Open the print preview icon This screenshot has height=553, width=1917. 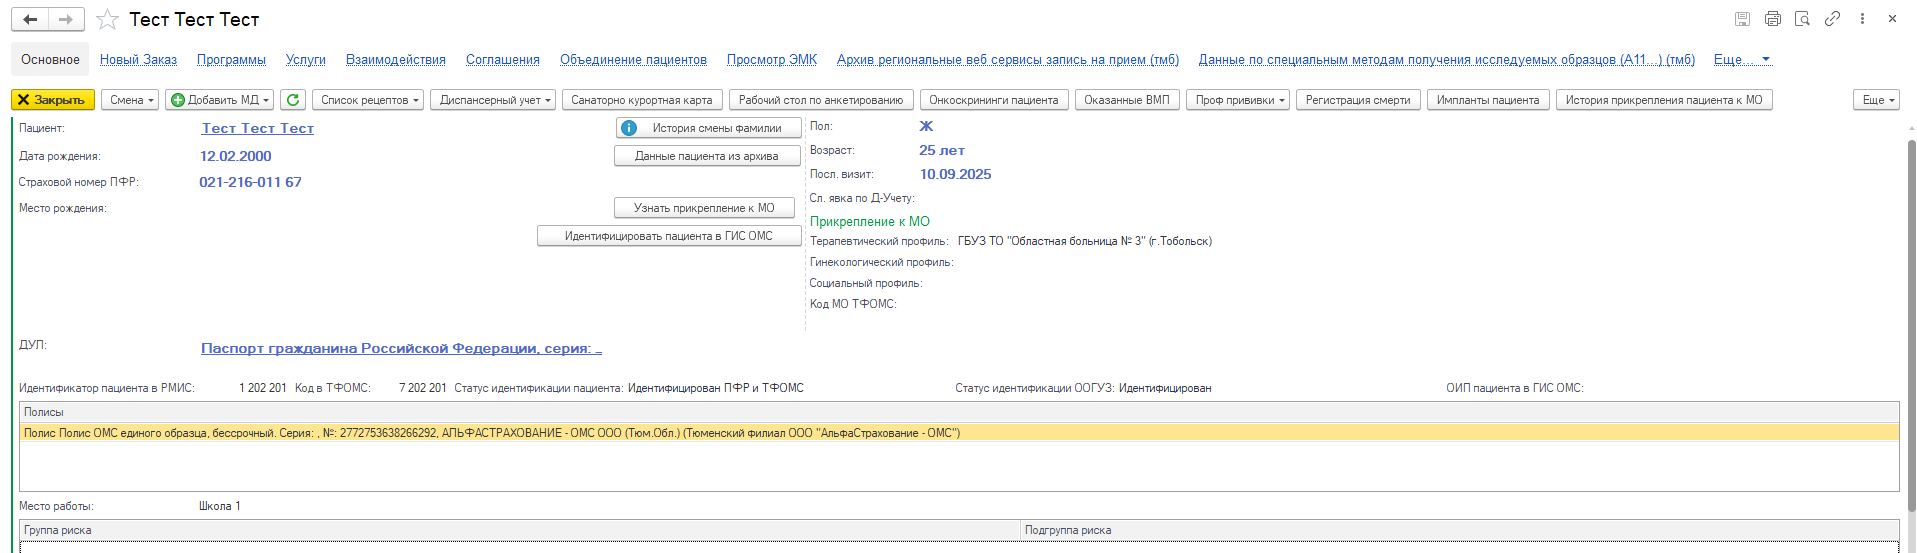(1802, 19)
